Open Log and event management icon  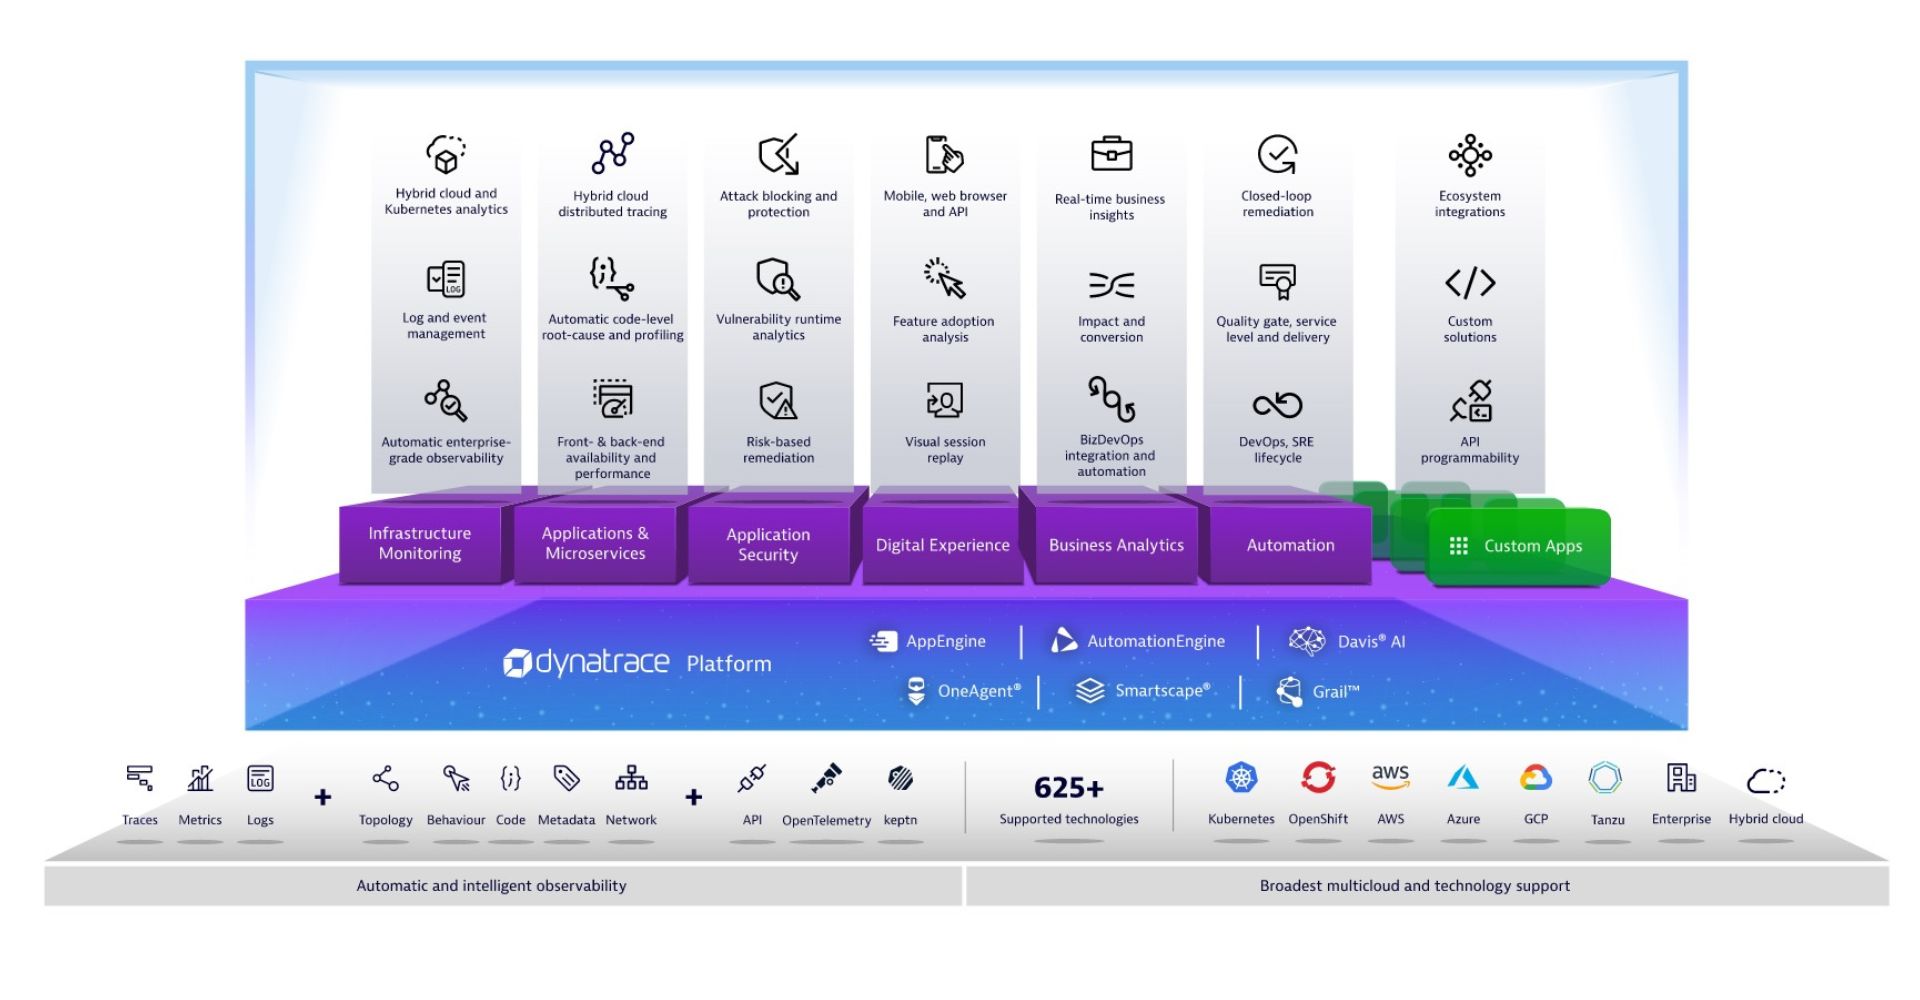445,280
